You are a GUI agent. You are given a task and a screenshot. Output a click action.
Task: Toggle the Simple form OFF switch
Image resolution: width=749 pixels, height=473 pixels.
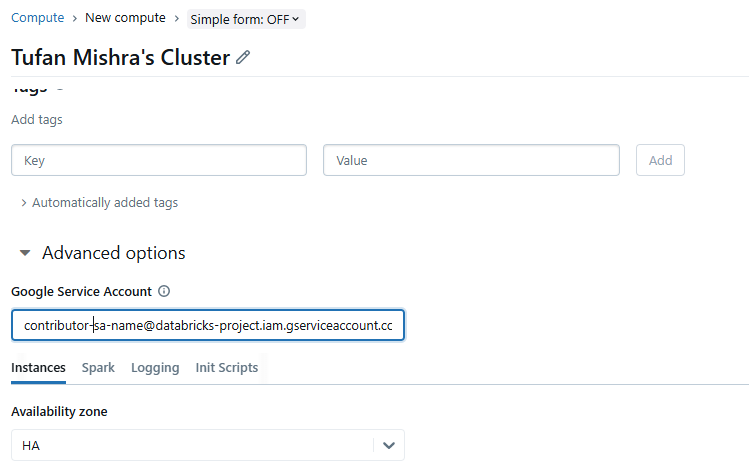[x=246, y=19]
